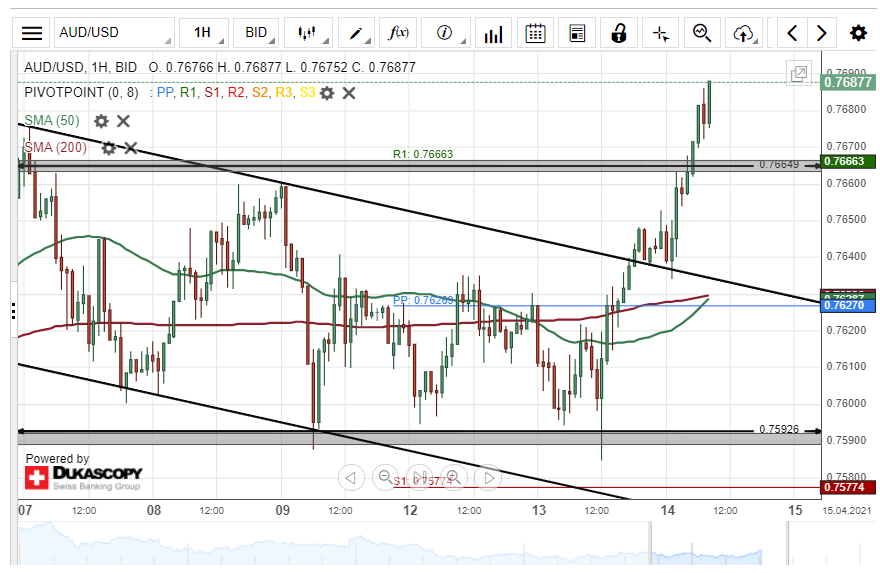Click the overview navigator strip

(402, 543)
